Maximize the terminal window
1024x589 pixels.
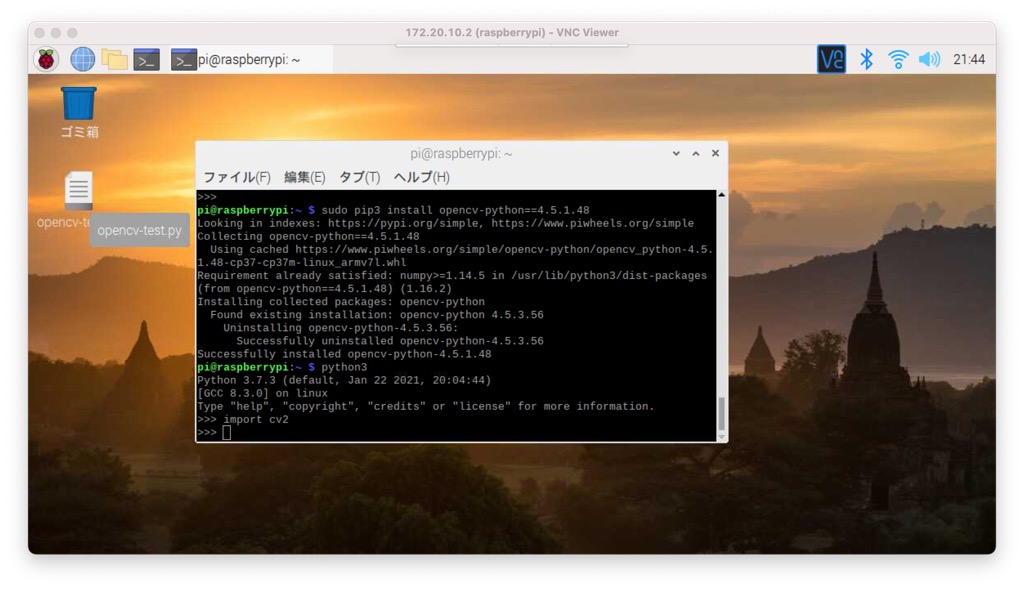[696, 154]
